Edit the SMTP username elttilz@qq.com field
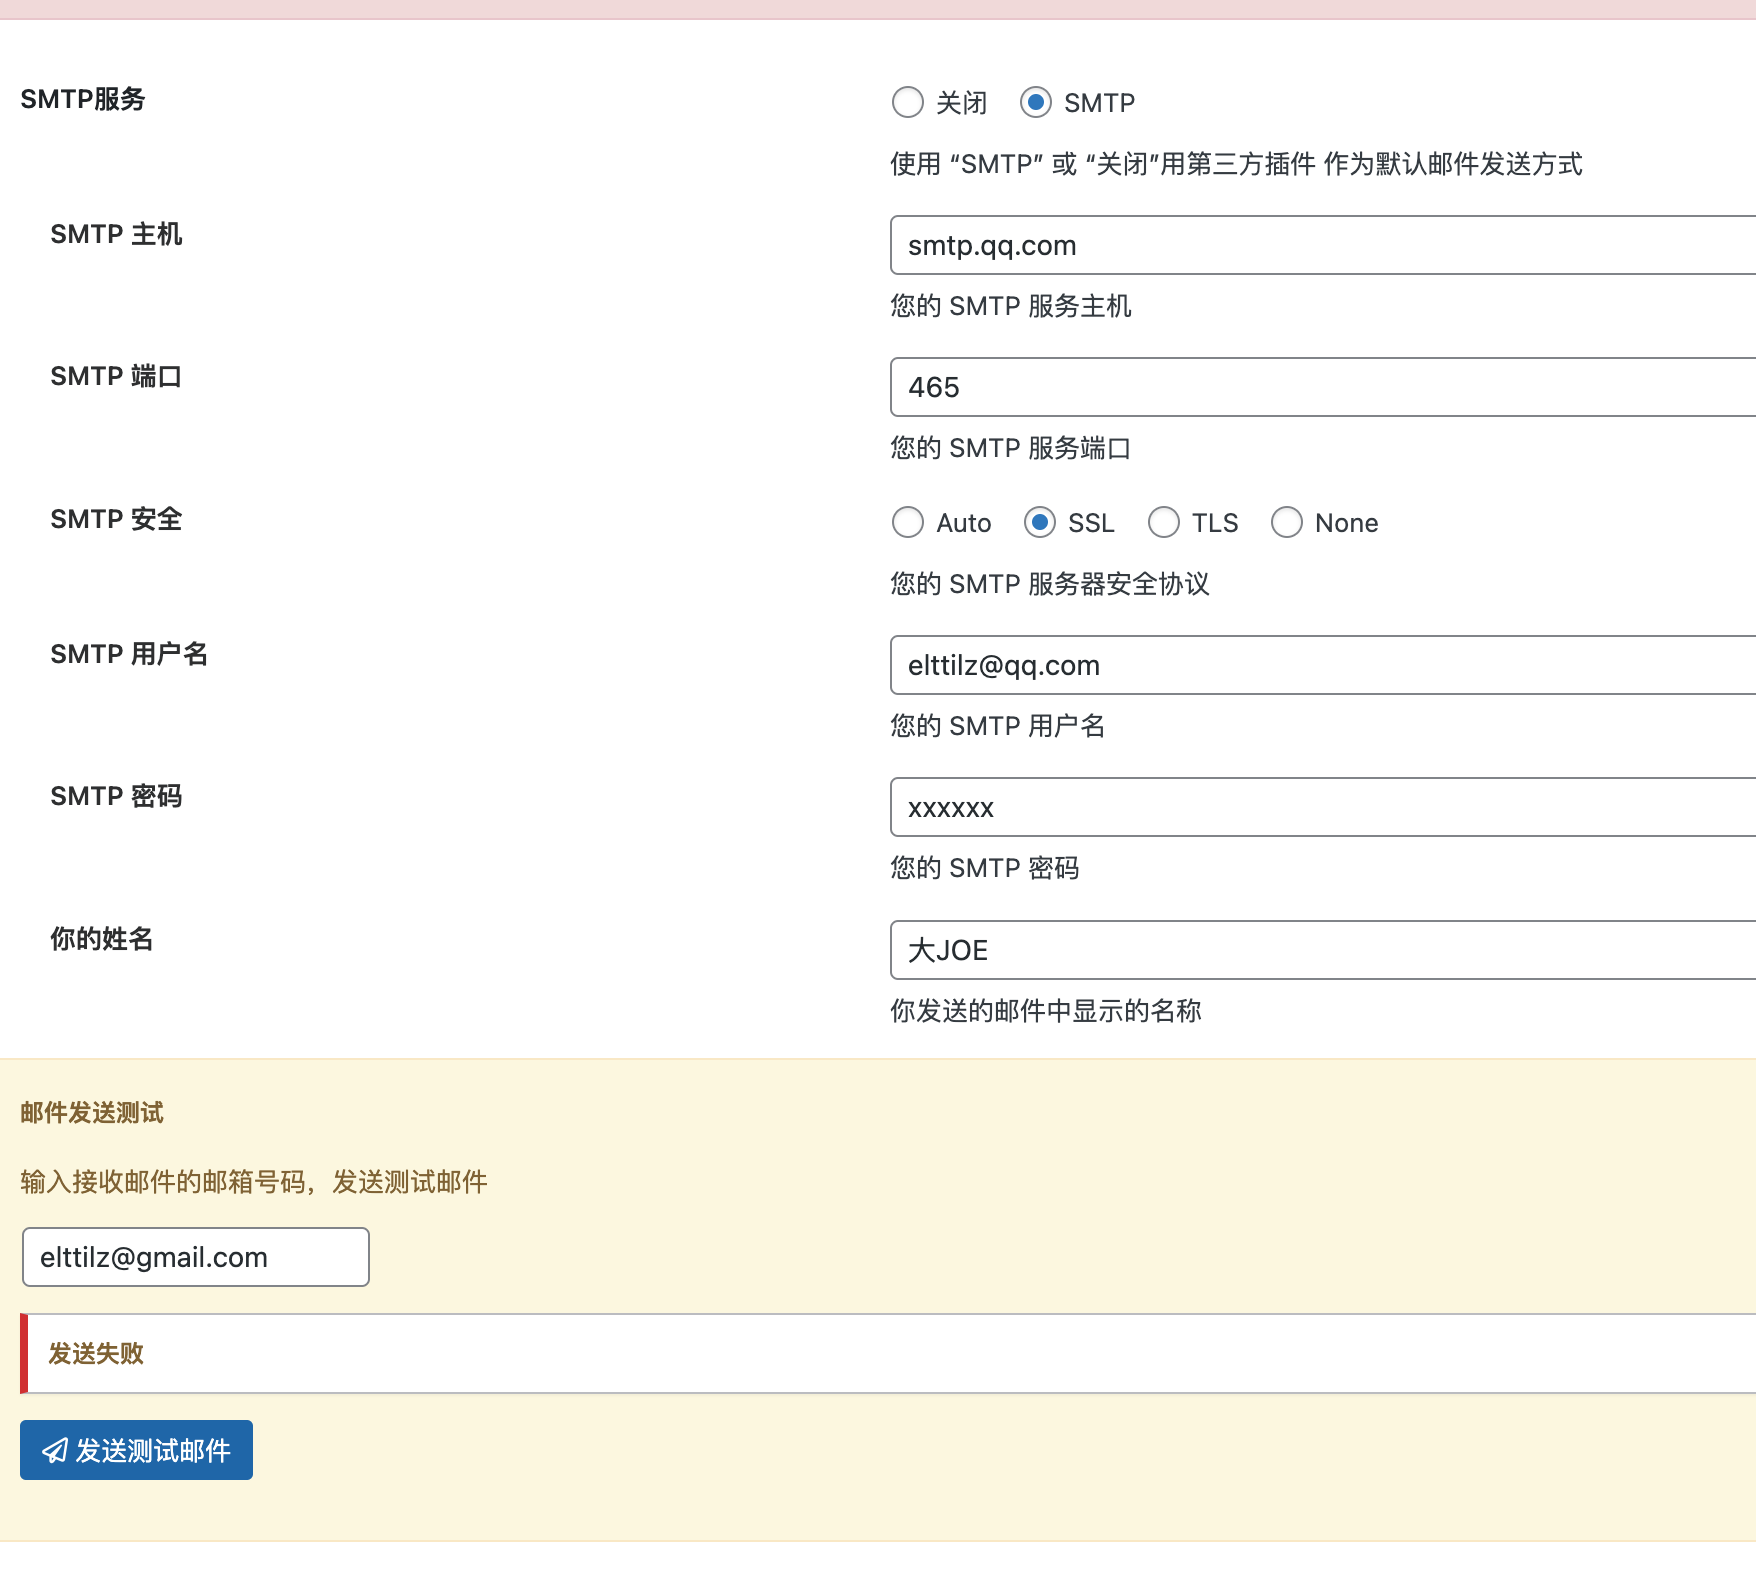Screen dimensions: 1756x1580 pyautogui.click(x=1320, y=665)
